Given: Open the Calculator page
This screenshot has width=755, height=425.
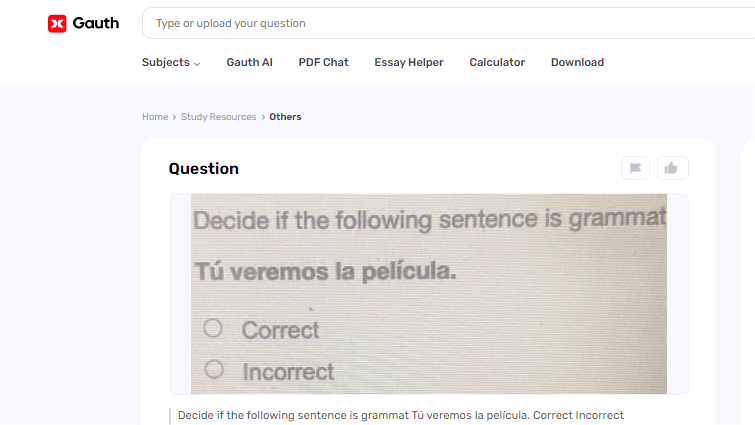Looking at the screenshot, I should click(x=497, y=62).
